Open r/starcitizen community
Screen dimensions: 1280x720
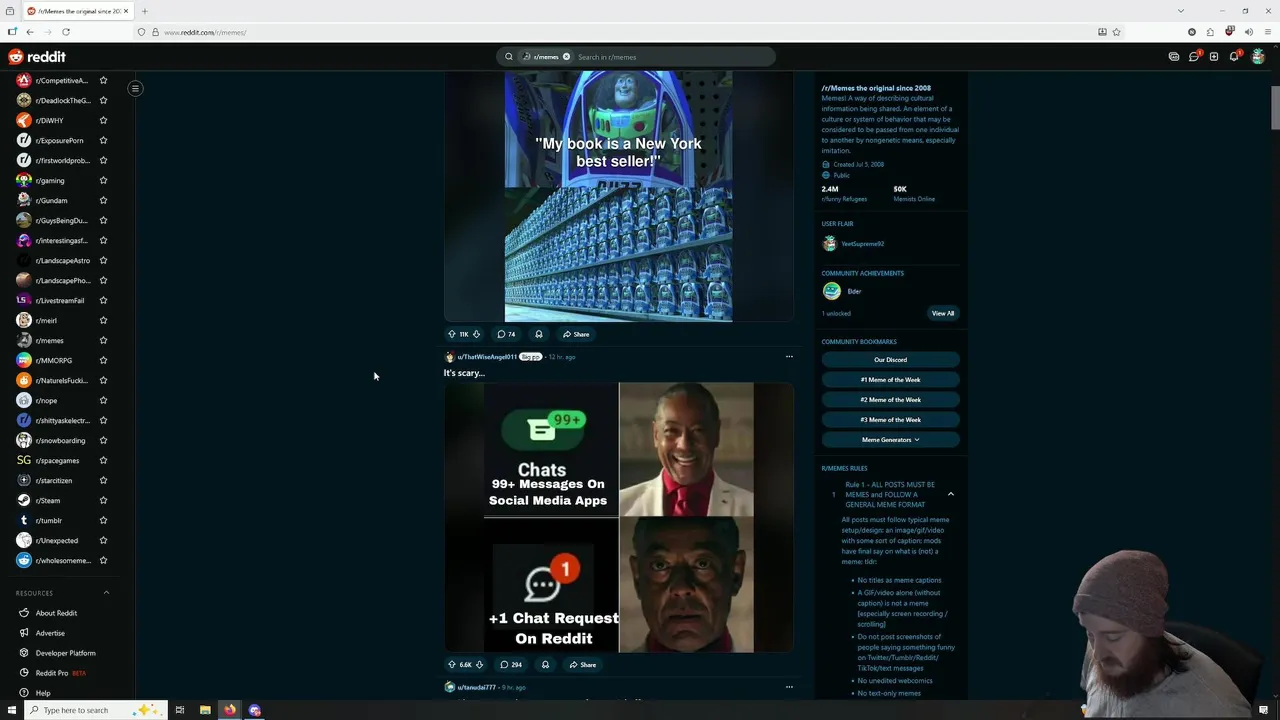tap(53, 480)
